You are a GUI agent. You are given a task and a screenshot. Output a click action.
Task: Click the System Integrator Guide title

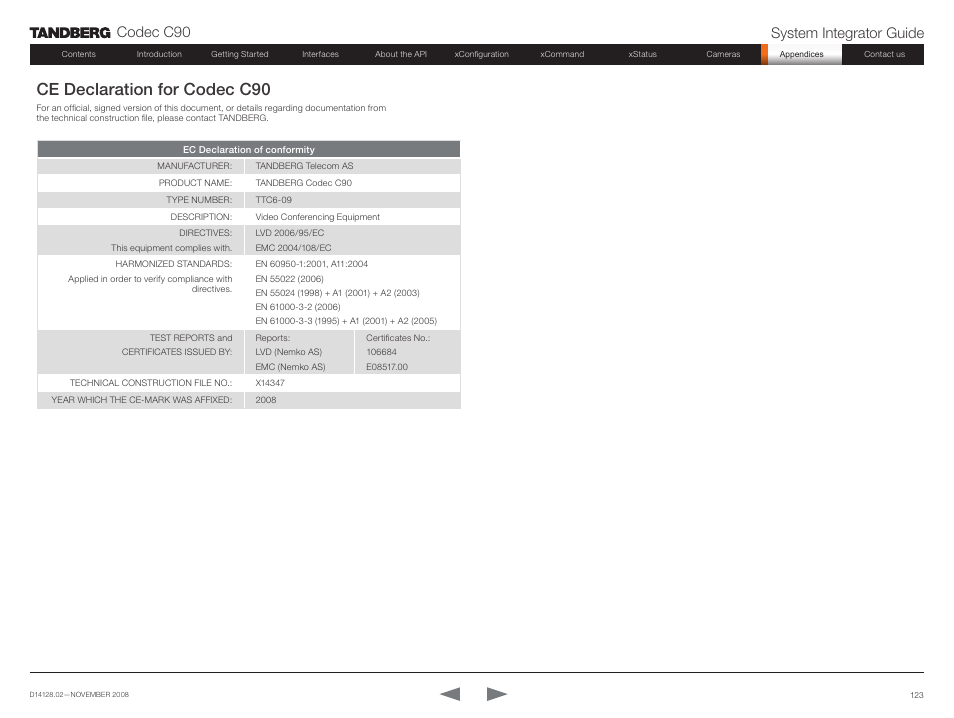click(x=847, y=33)
